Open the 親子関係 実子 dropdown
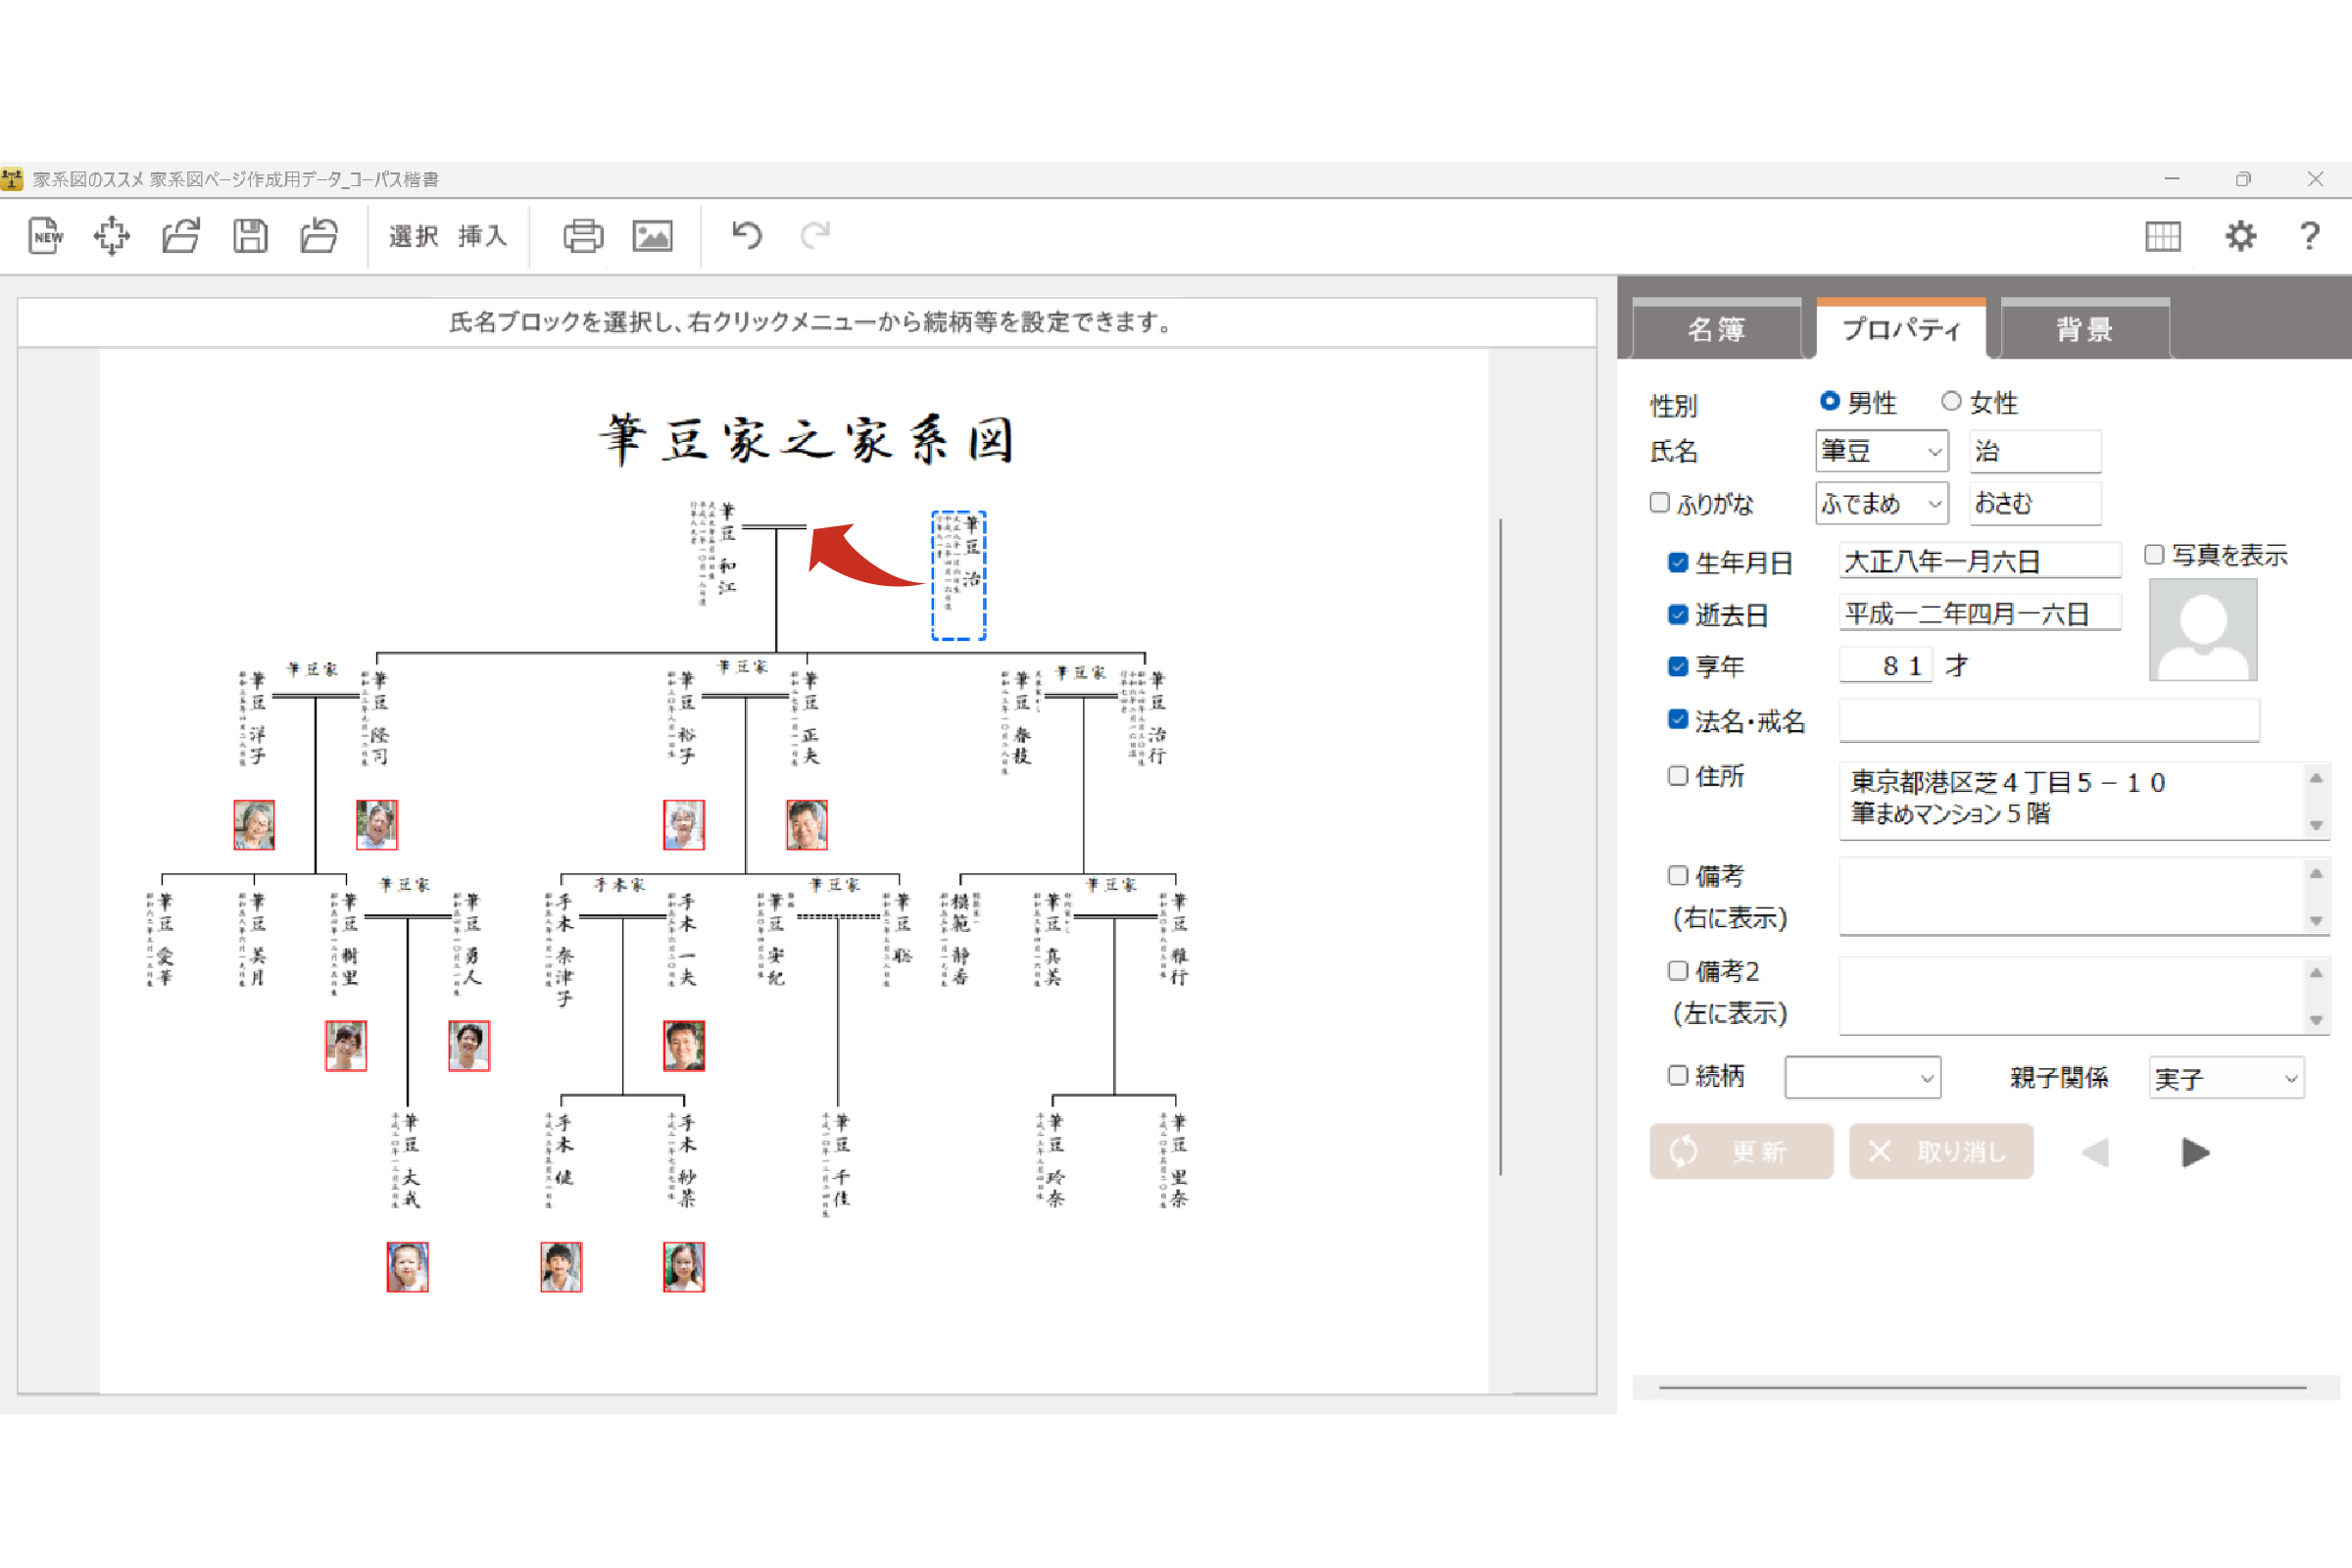 (2289, 1079)
